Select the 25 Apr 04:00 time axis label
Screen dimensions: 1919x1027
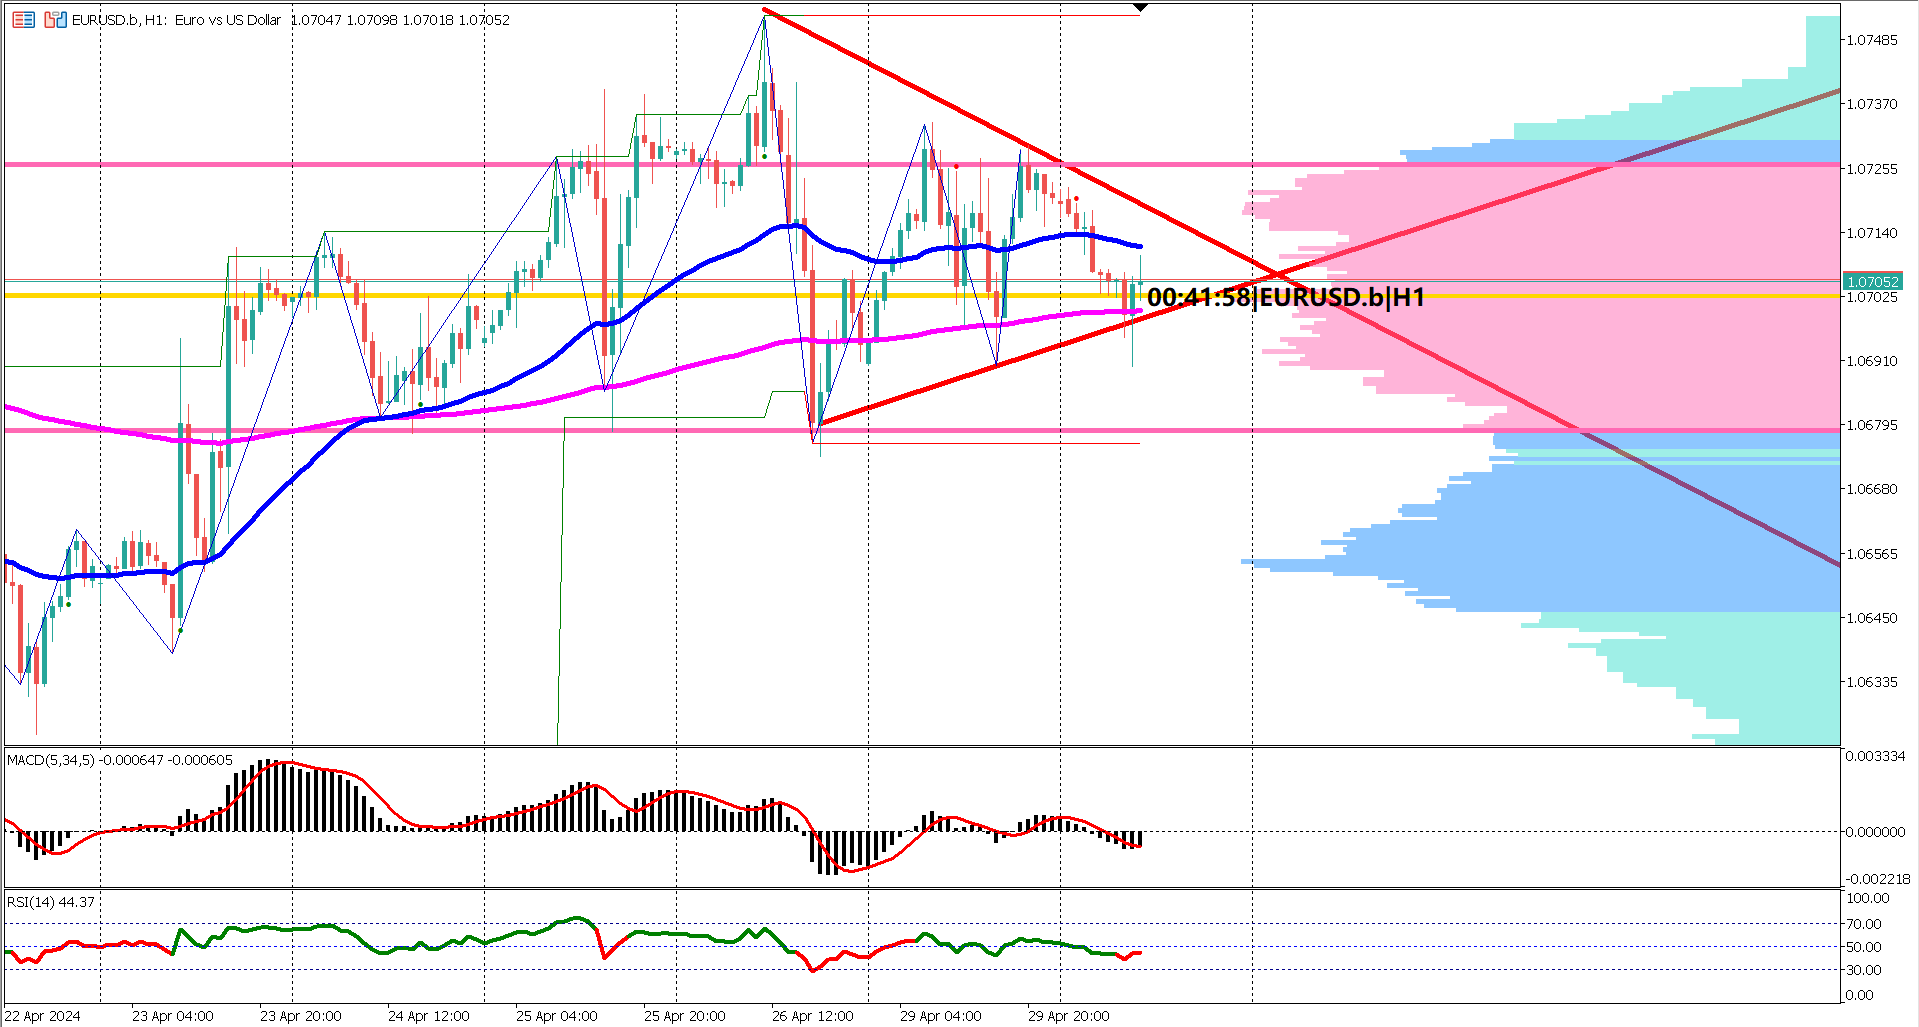[556, 1015]
